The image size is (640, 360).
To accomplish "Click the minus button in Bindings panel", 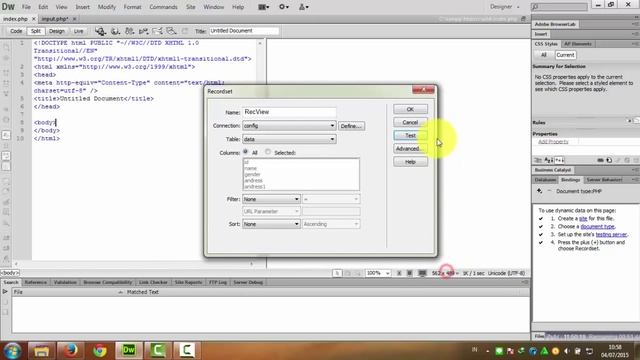I will point(549,191).
